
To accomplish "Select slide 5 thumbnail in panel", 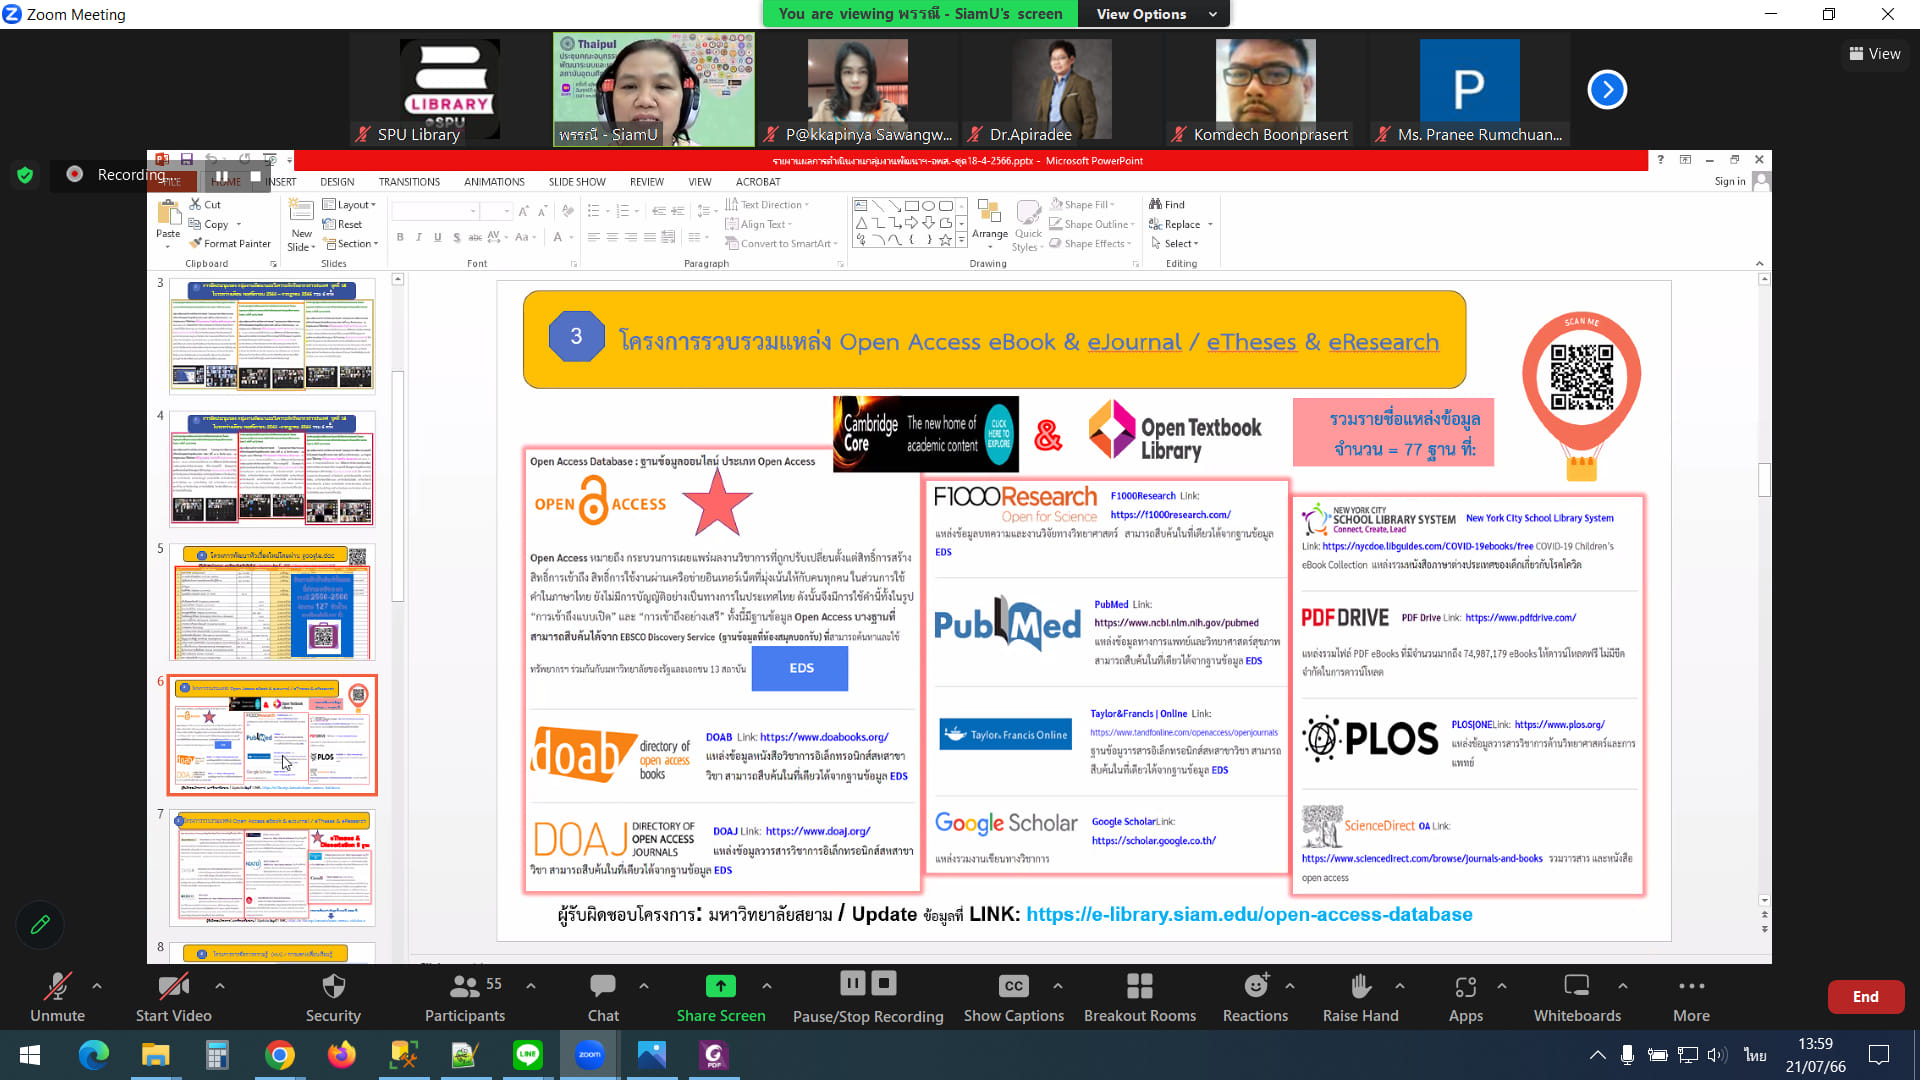I will (x=272, y=602).
